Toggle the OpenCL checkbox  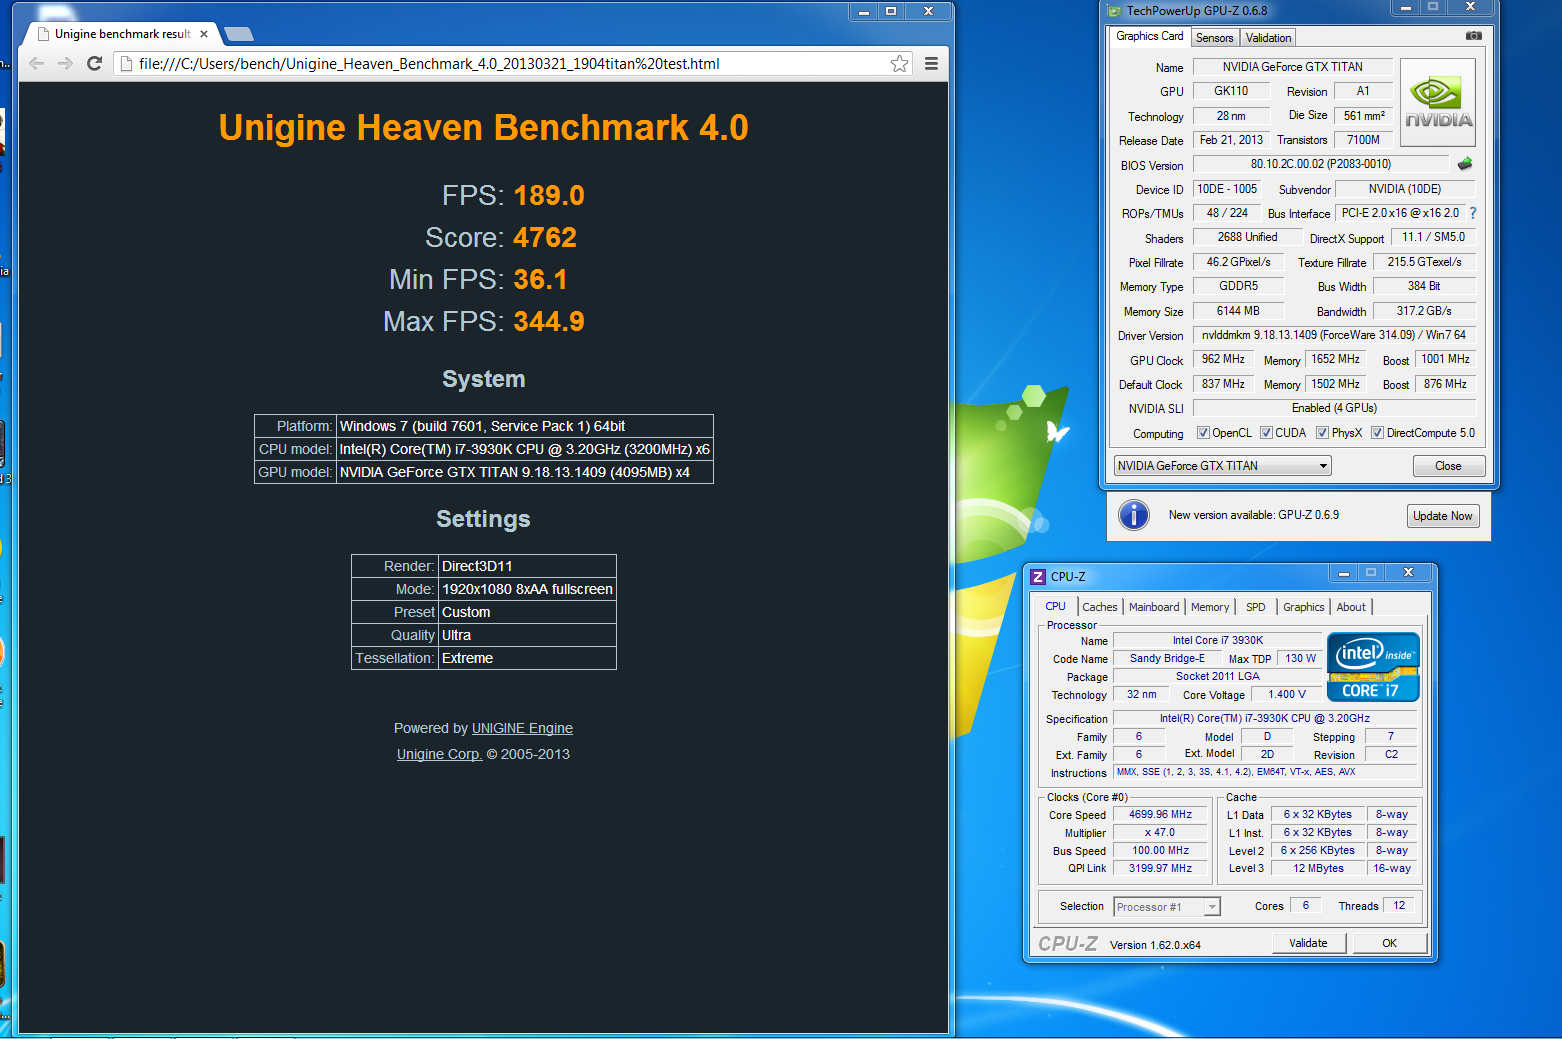tap(1203, 433)
